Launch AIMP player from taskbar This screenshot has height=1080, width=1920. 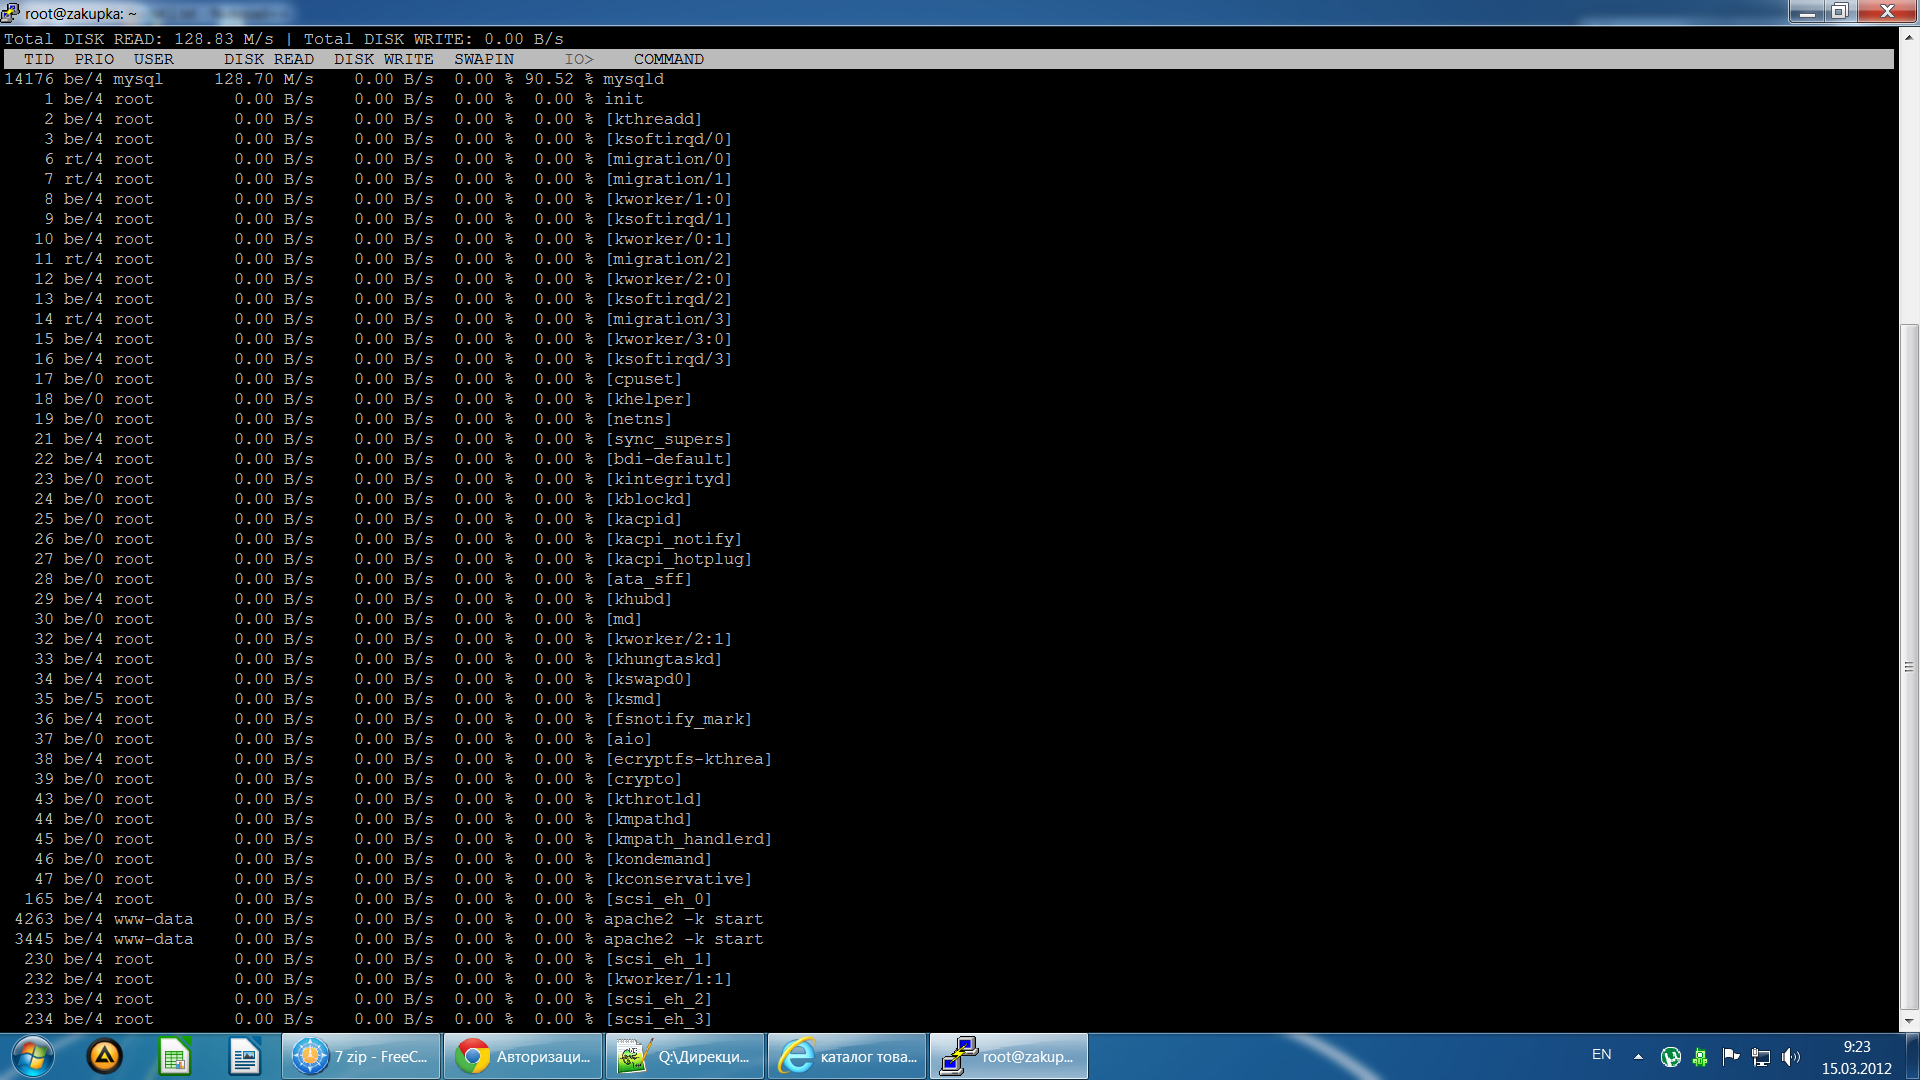(105, 1057)
